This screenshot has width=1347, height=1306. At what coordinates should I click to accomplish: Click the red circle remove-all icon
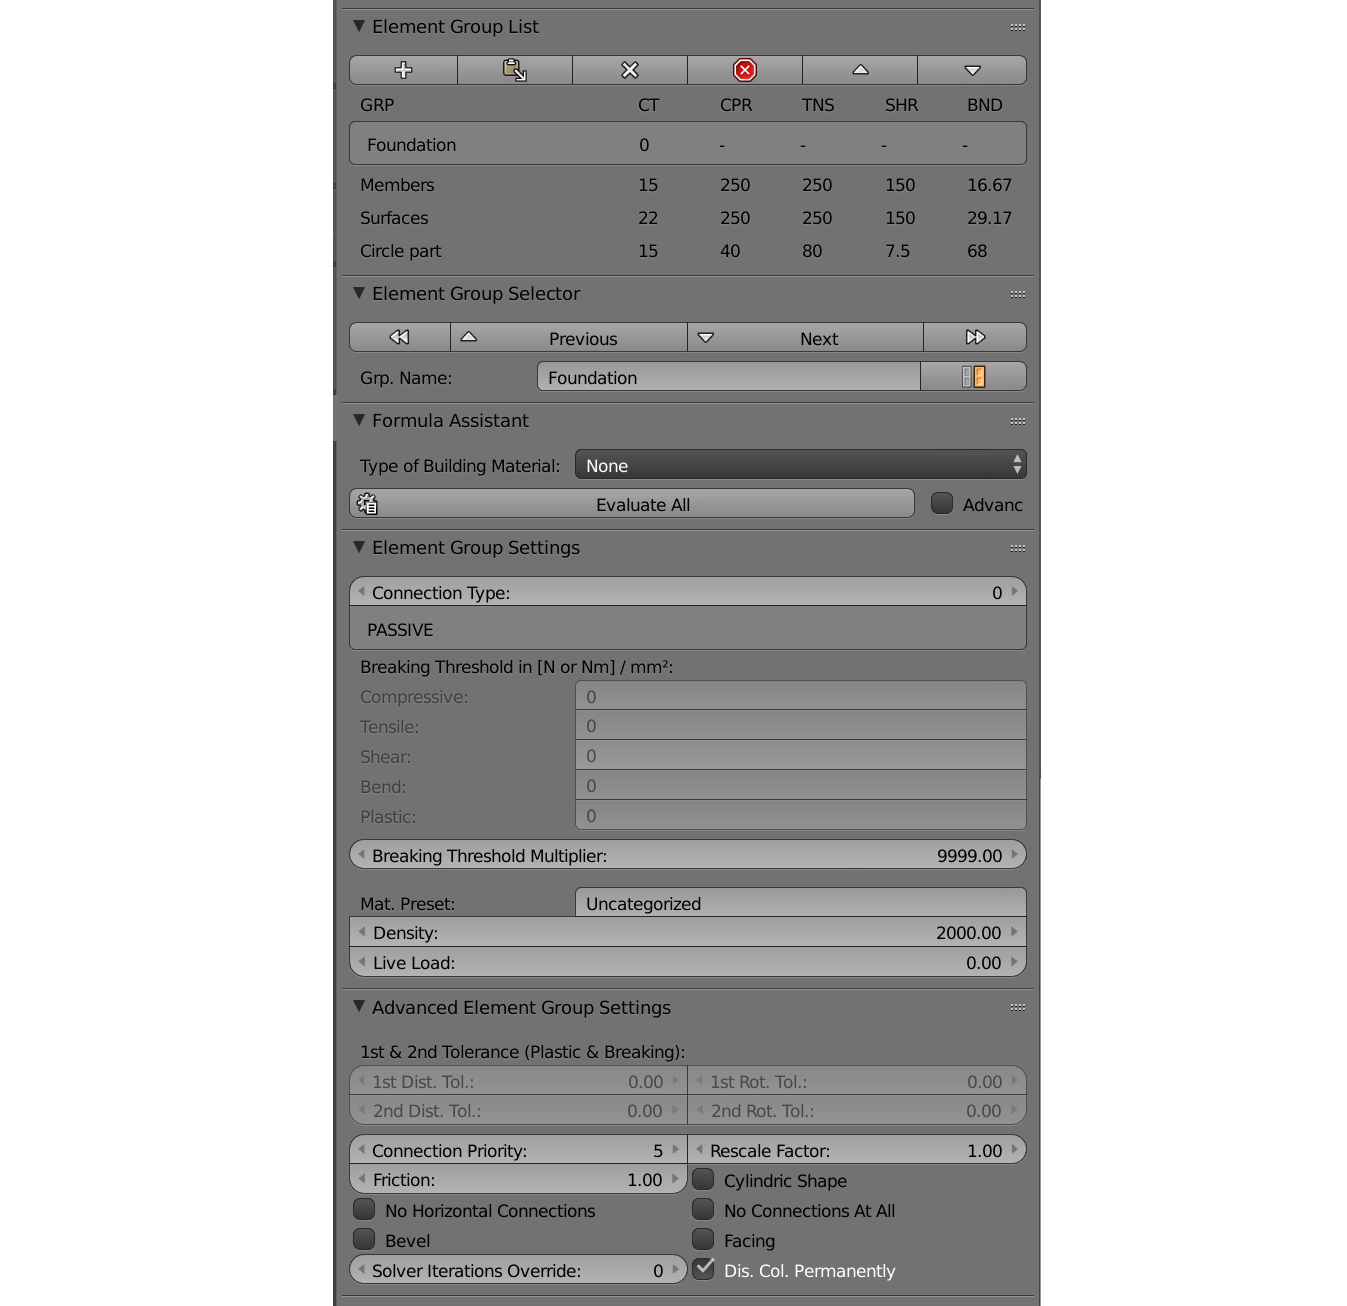744,70
